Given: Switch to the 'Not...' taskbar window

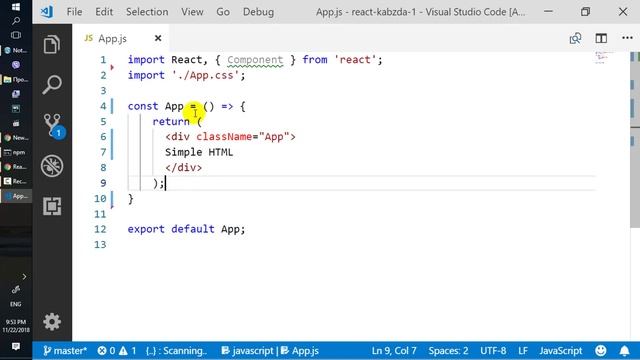Looking at the screenshot, I should click(x=16, y=50).
